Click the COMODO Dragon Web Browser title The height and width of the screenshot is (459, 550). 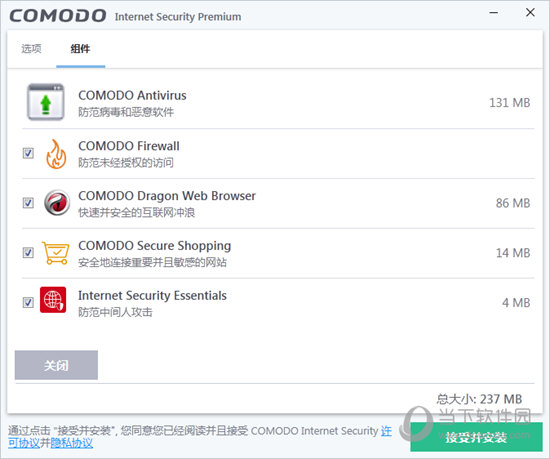[x=167, y=196]
